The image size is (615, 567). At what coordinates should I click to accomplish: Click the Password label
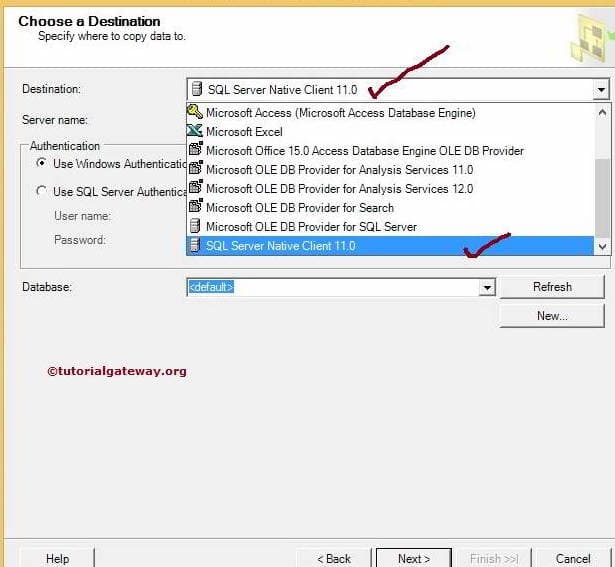tap(80, 240)
